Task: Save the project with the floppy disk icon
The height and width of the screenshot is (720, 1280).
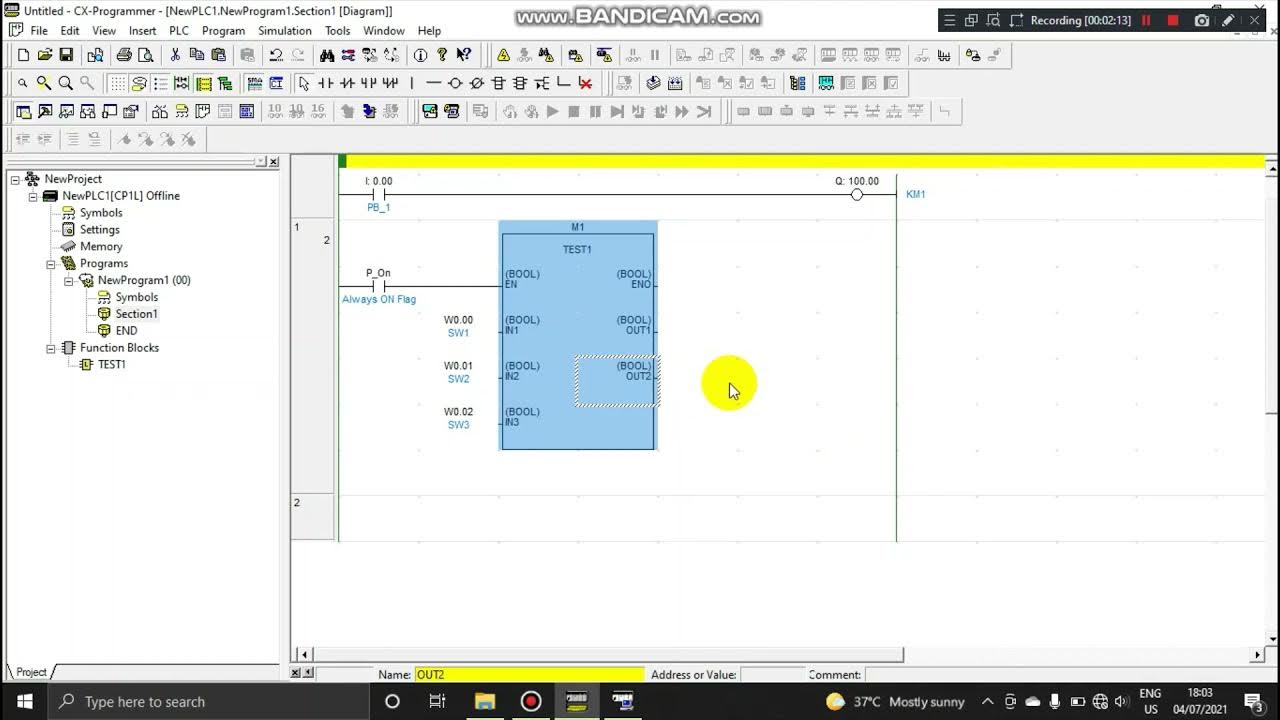Action: tap(66, 55)
